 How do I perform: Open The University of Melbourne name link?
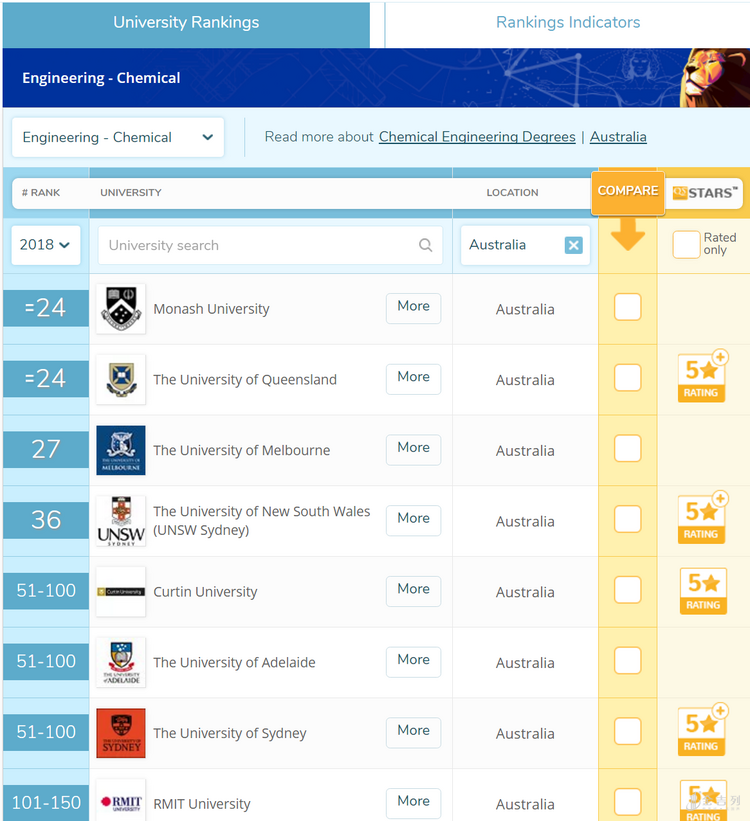coord(241,450)
